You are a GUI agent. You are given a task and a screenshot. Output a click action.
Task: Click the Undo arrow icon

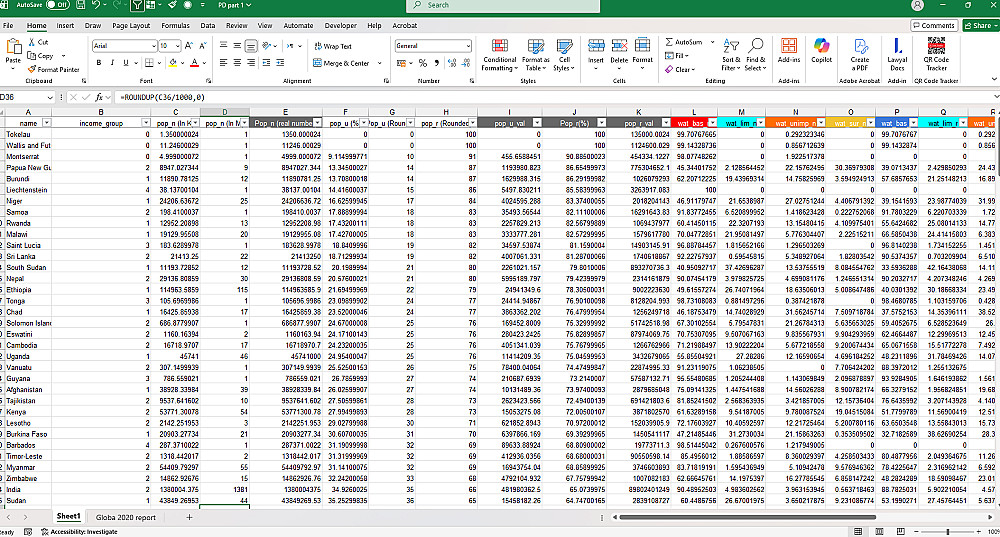coord(96,5)
